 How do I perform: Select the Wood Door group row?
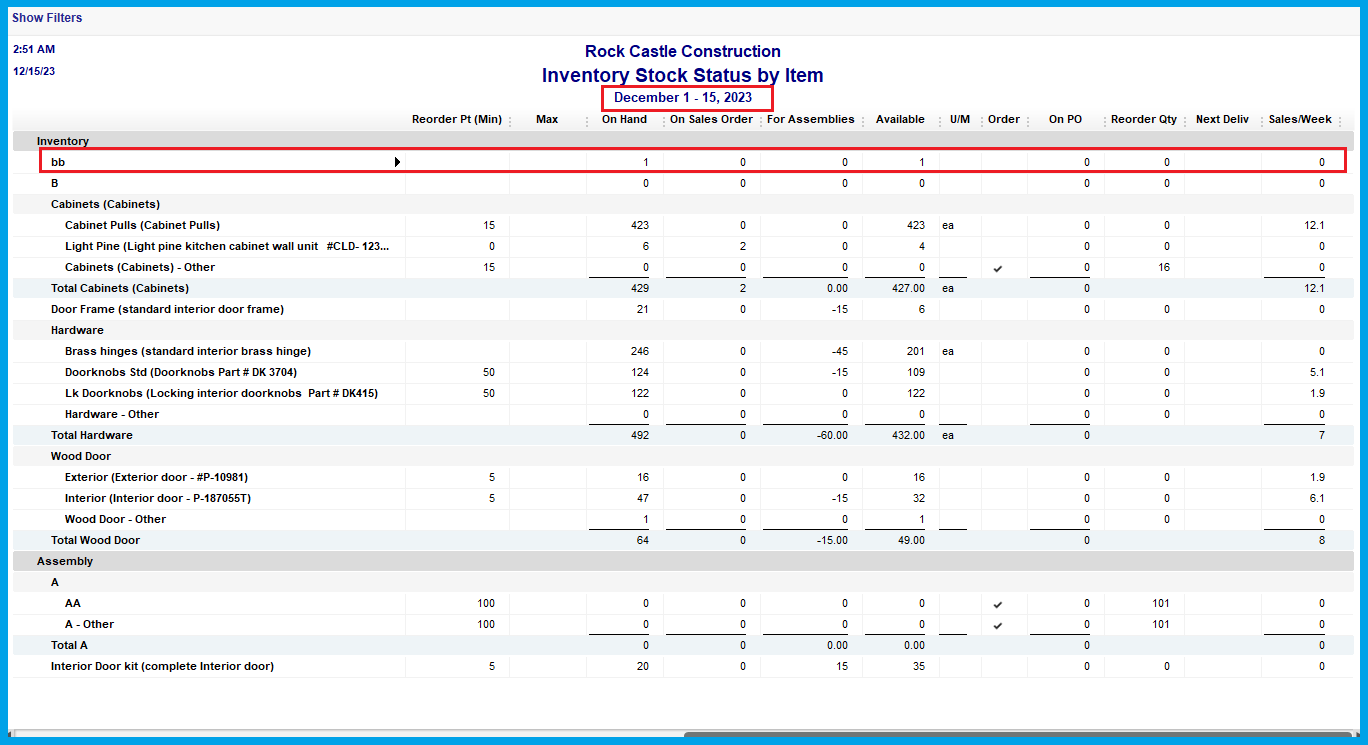click(x=683, y=456)
